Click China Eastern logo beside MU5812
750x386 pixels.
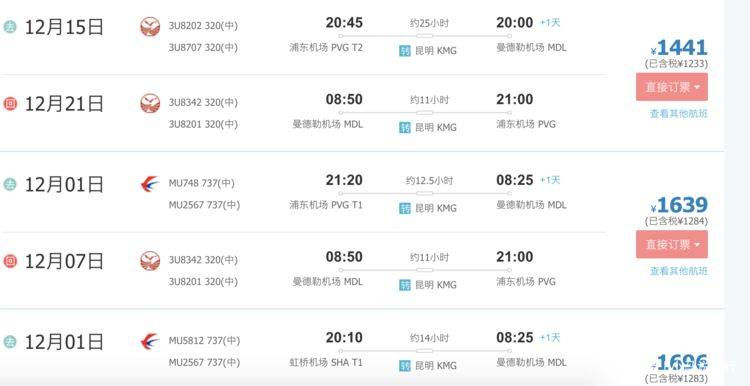pyautogui.click(x=150, y=341)
